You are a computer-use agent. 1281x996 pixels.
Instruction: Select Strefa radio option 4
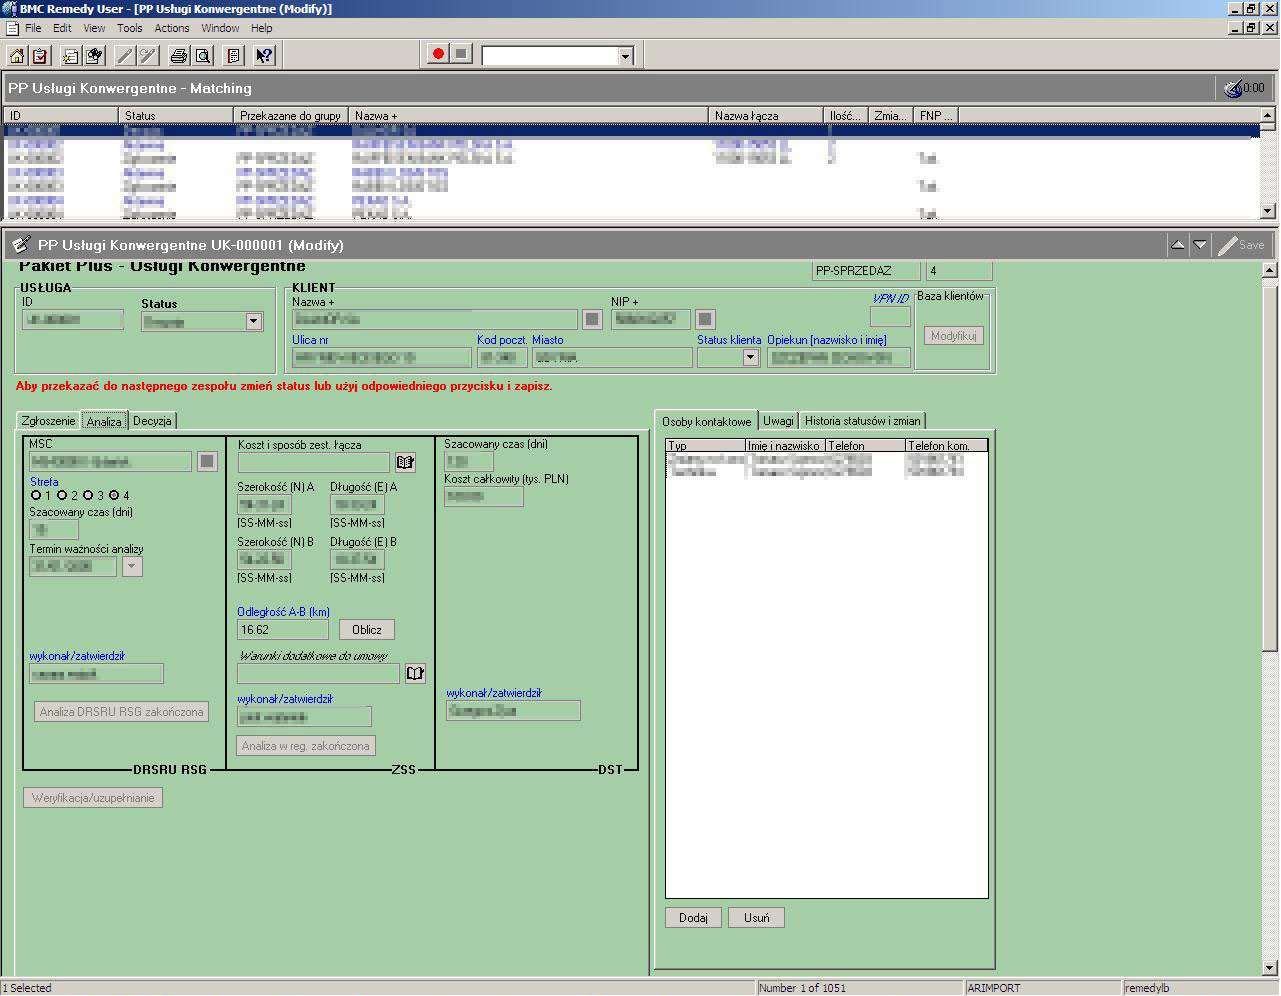pos(114,495)
